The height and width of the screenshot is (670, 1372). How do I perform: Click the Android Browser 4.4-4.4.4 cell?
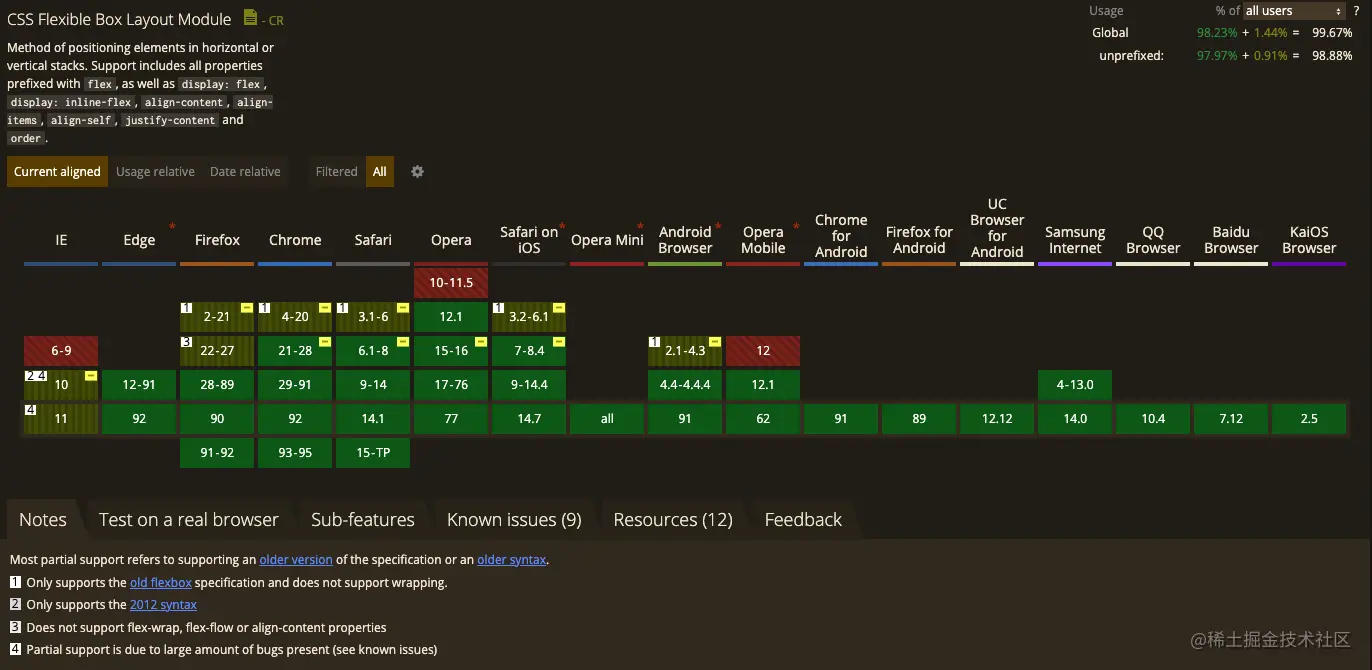685,385
